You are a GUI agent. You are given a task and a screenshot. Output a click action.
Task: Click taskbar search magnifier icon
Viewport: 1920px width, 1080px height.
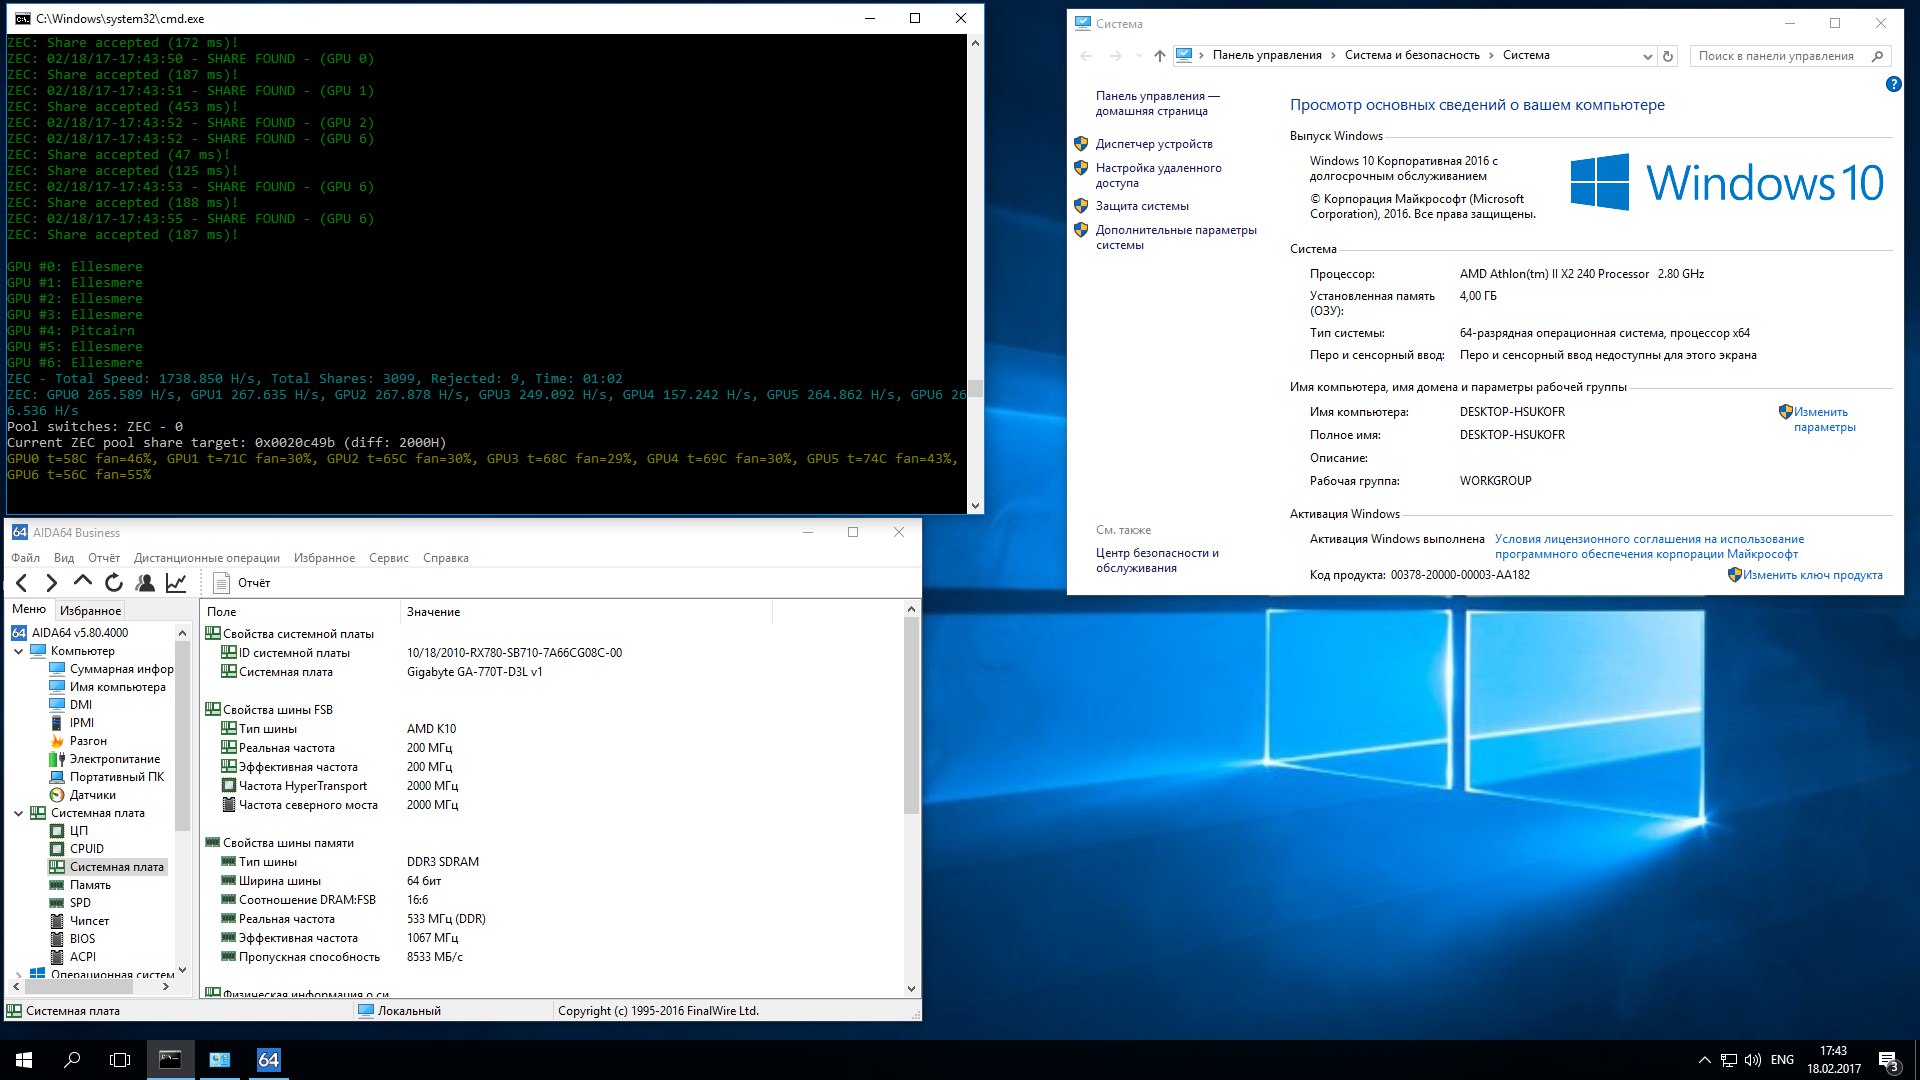tap(72, 1060)
